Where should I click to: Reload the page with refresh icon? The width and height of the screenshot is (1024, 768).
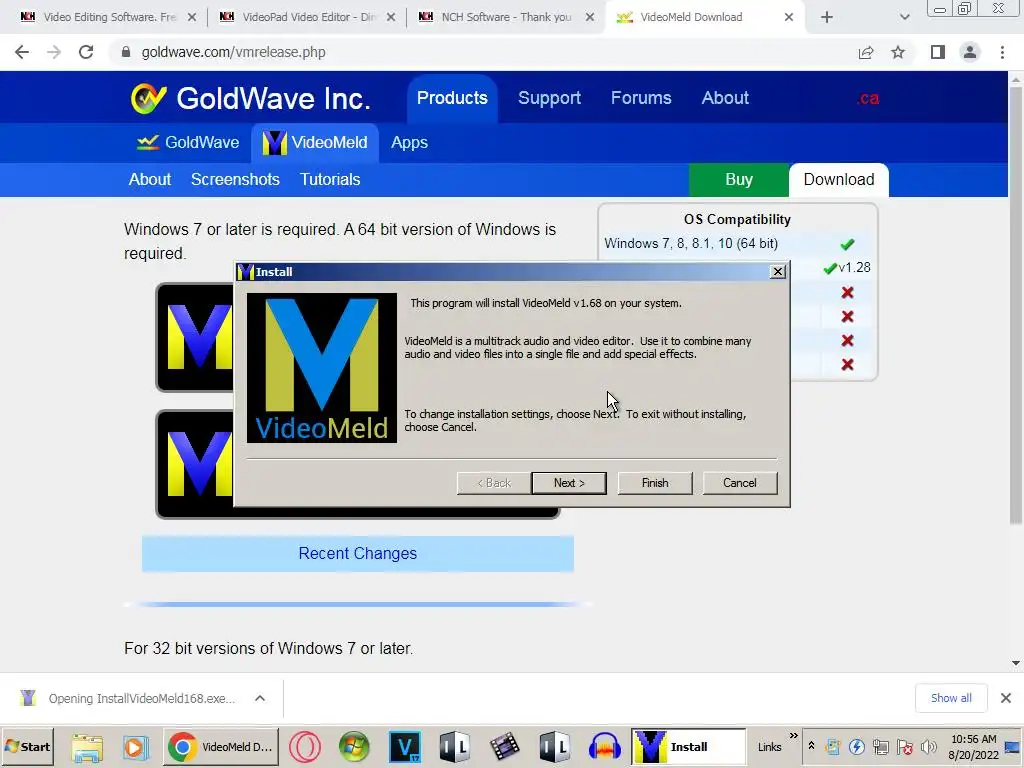pyautogui.click(x=86, y=52)
